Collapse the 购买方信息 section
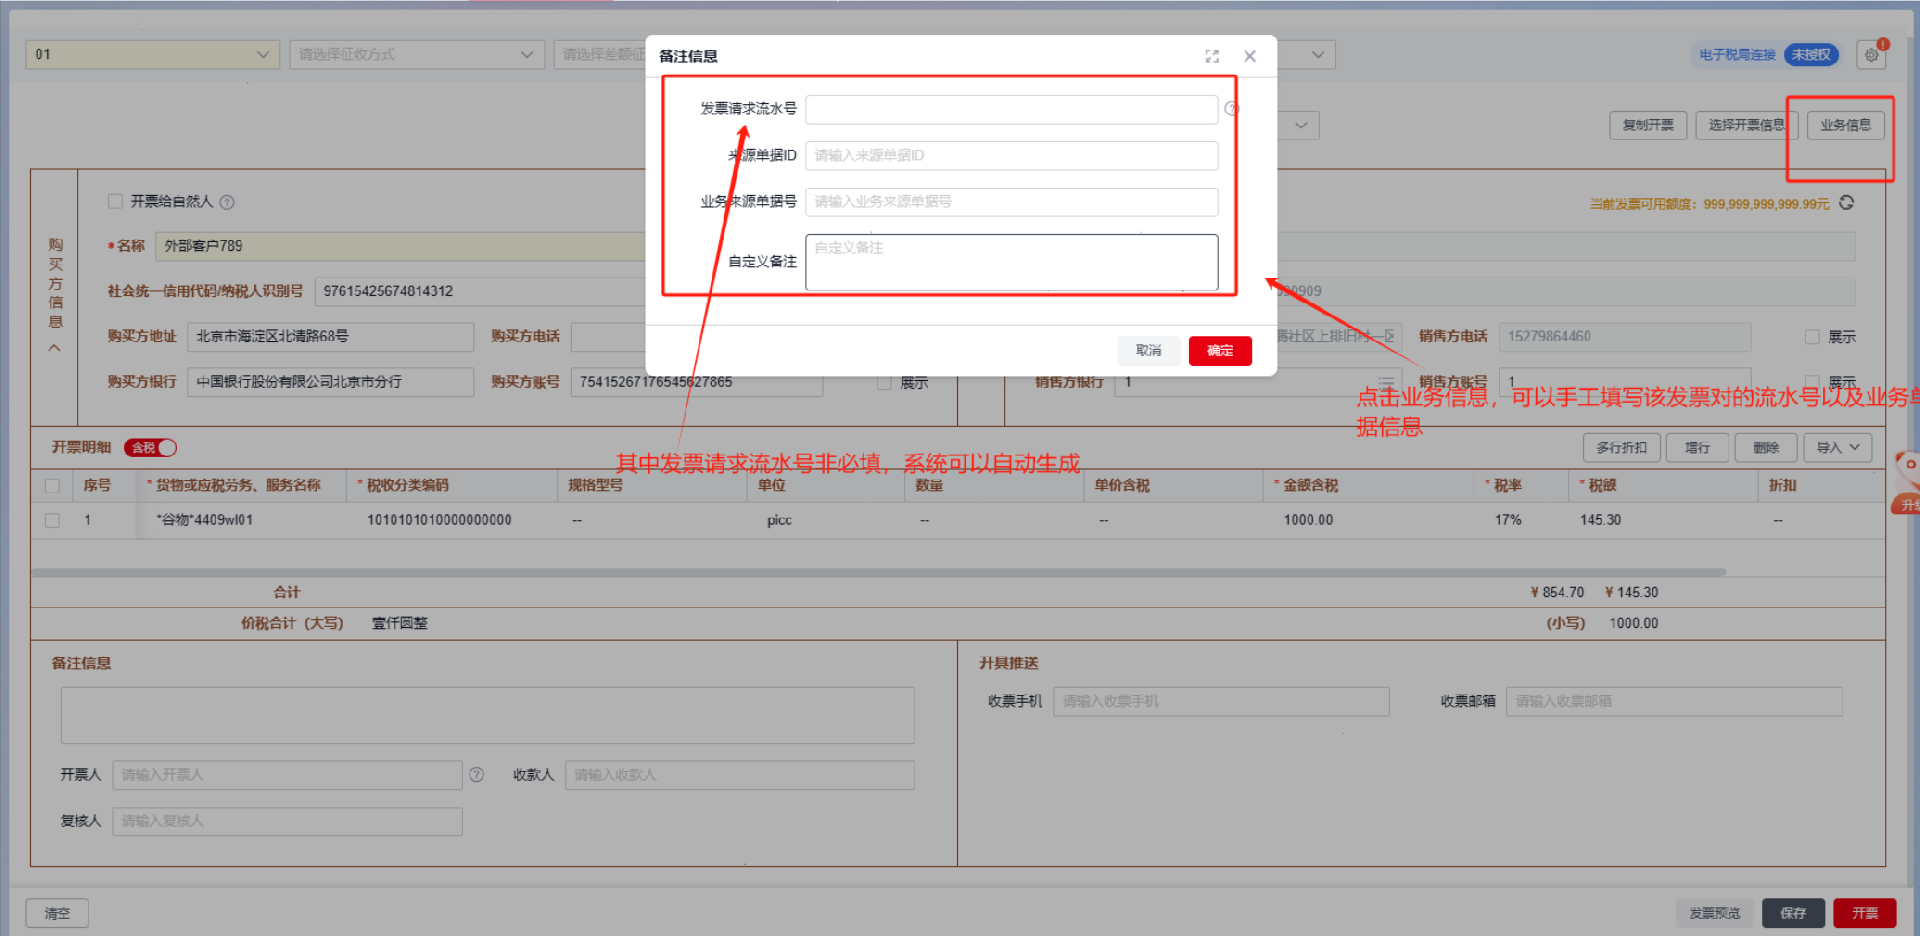Image resolution: width=1920 pixels, height=936 pixels. (x=55, y=348)
